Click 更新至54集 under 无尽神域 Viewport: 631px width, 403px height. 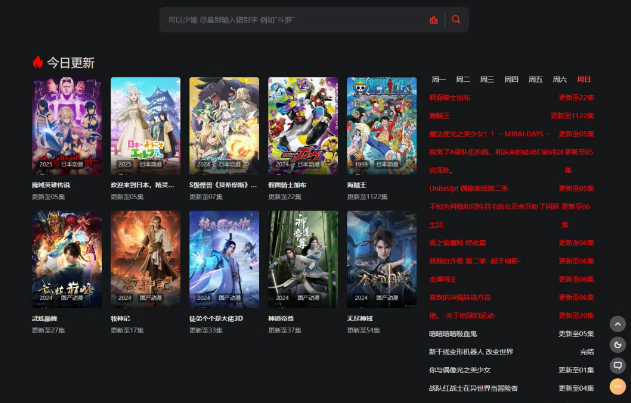coord(363,330)
